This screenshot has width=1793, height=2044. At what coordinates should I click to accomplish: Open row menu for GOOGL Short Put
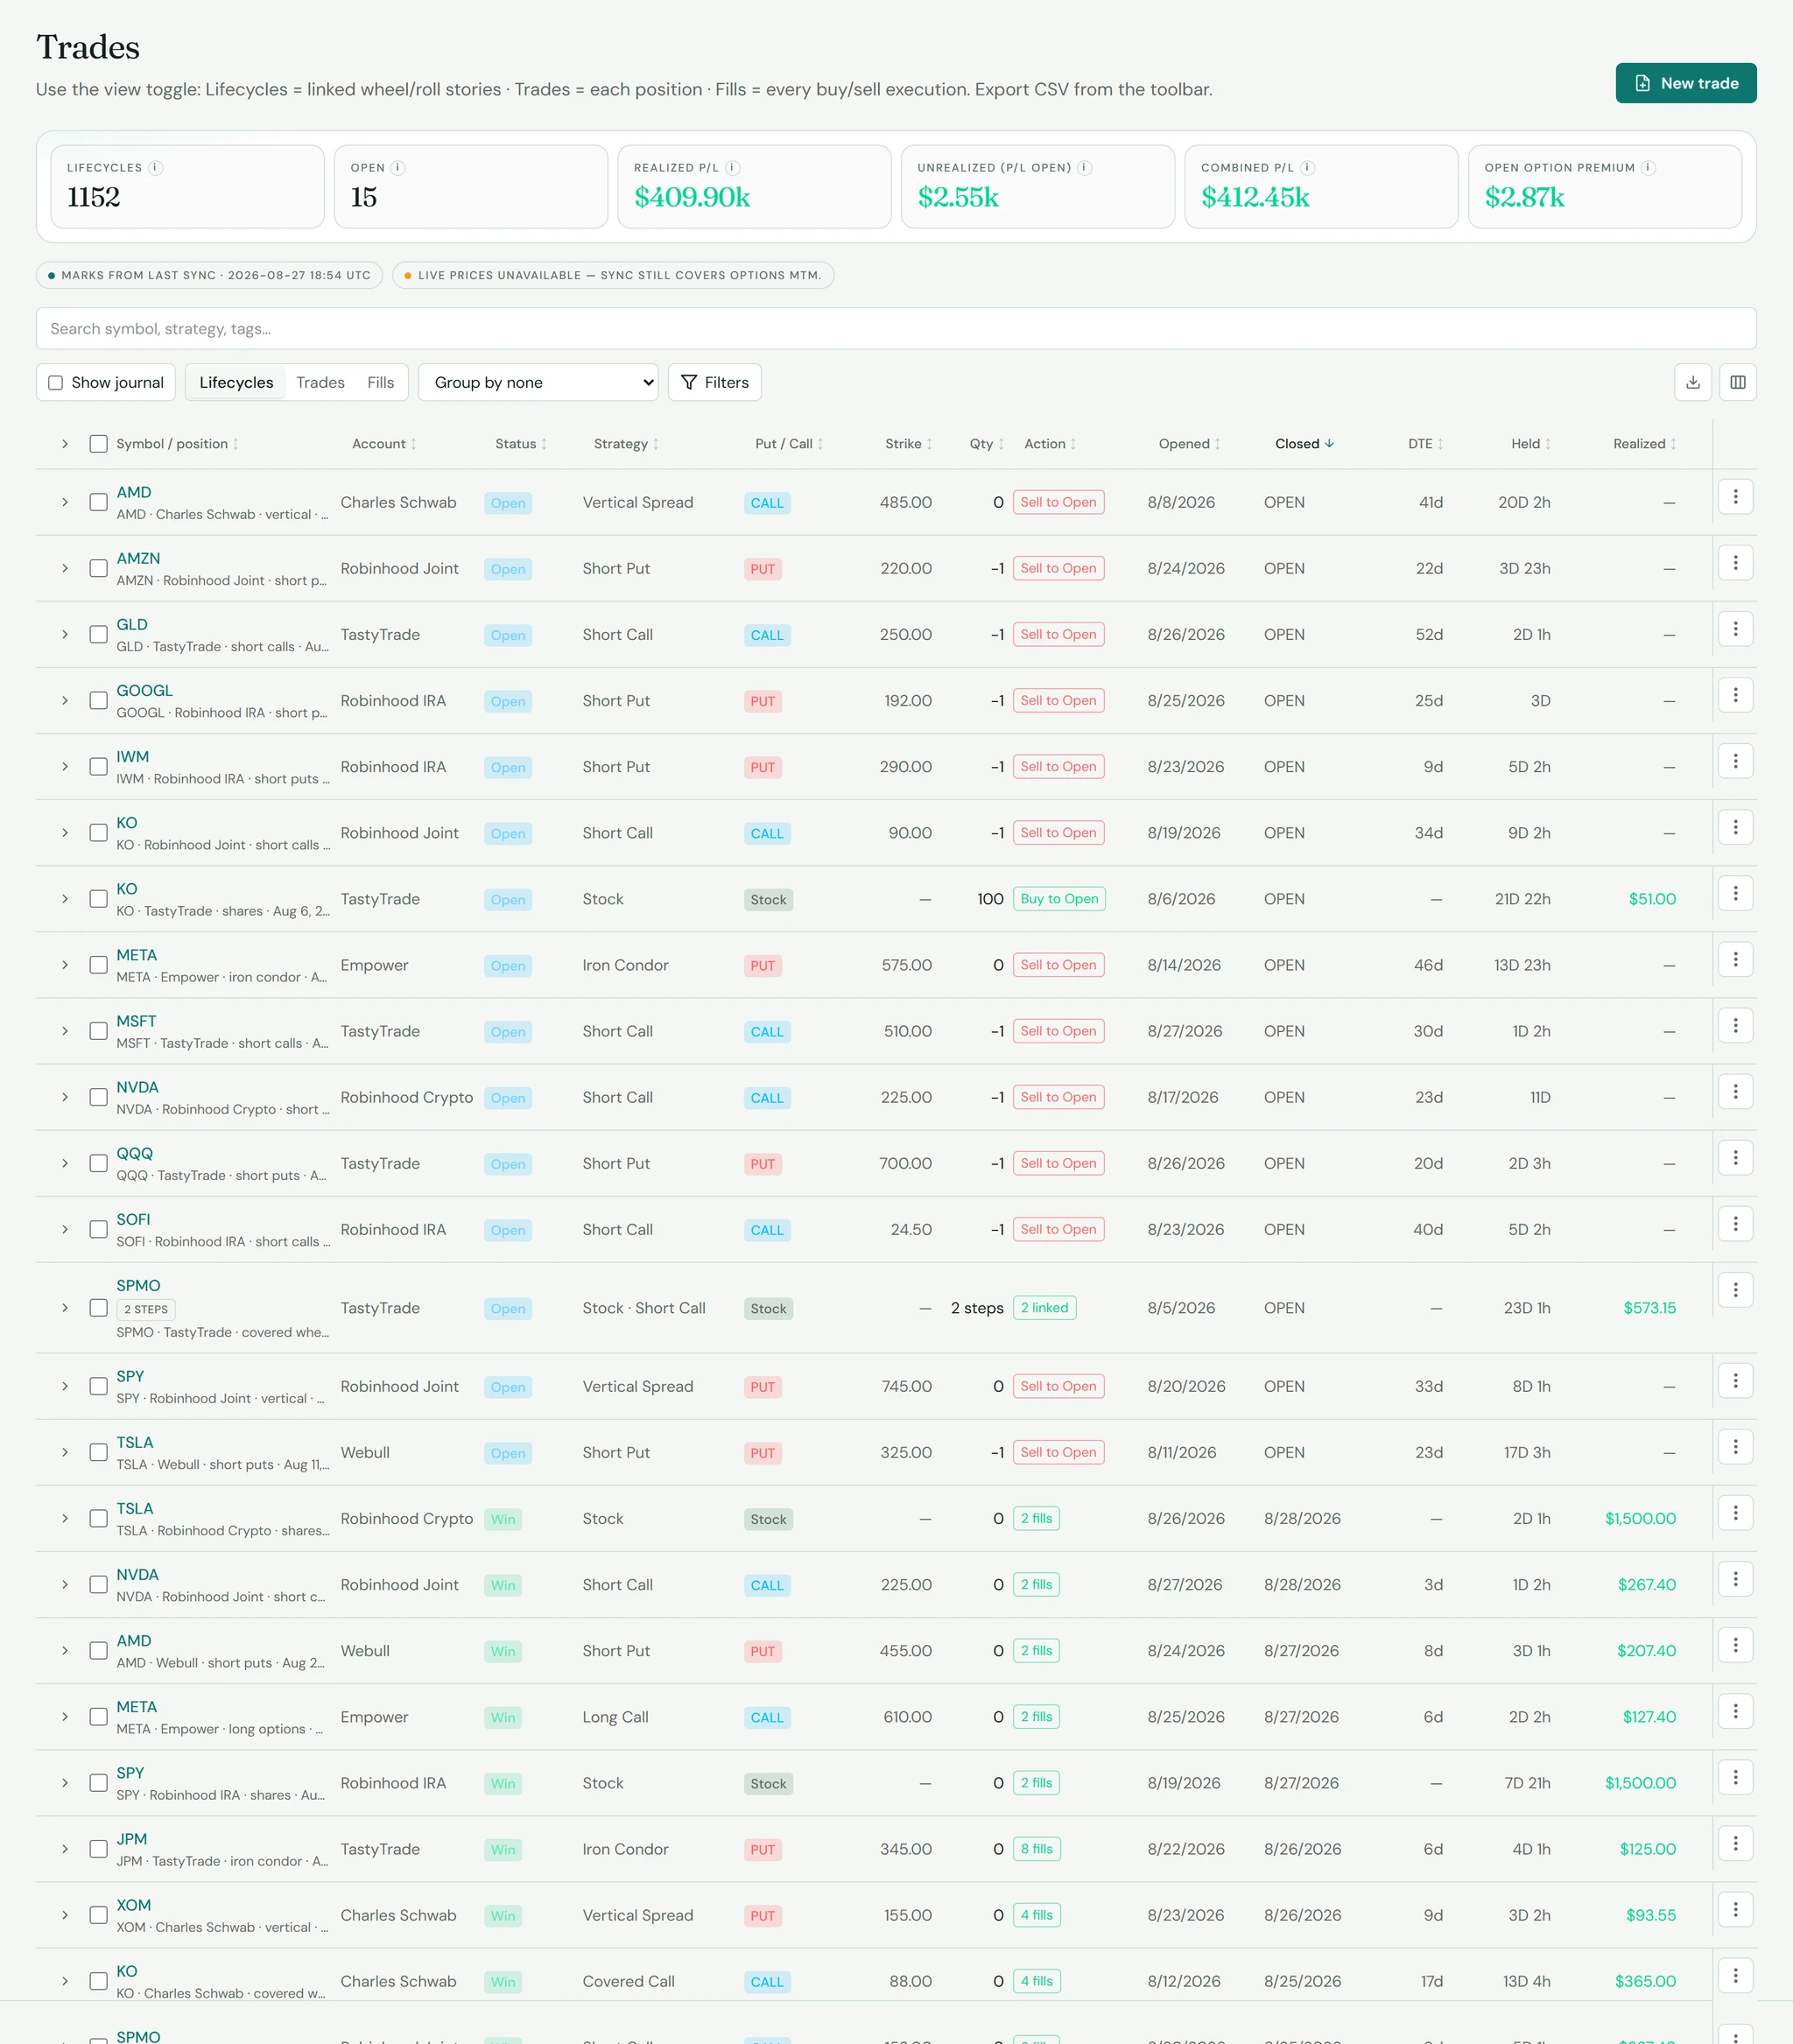(x=1736, y=694)
